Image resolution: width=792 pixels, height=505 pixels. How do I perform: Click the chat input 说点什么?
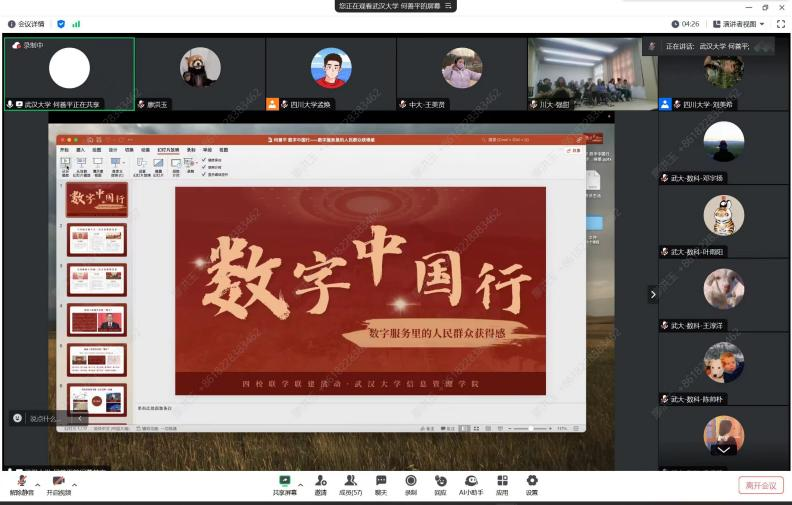click(45, 418)
